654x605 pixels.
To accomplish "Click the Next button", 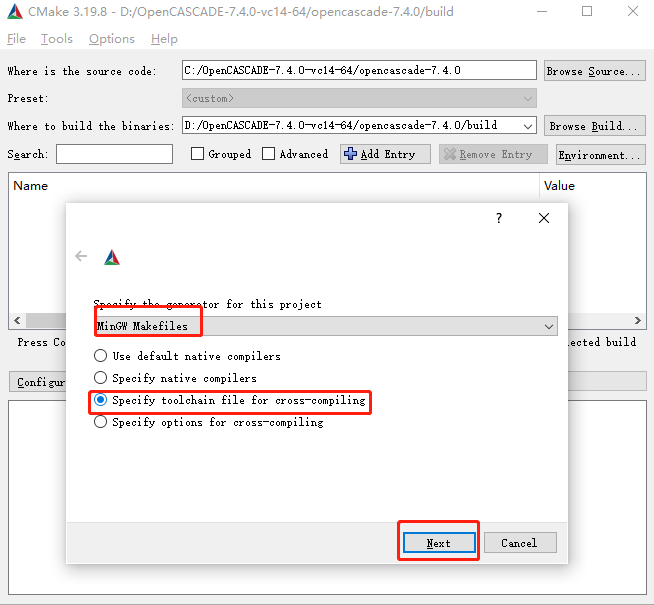I will [439, 543].
